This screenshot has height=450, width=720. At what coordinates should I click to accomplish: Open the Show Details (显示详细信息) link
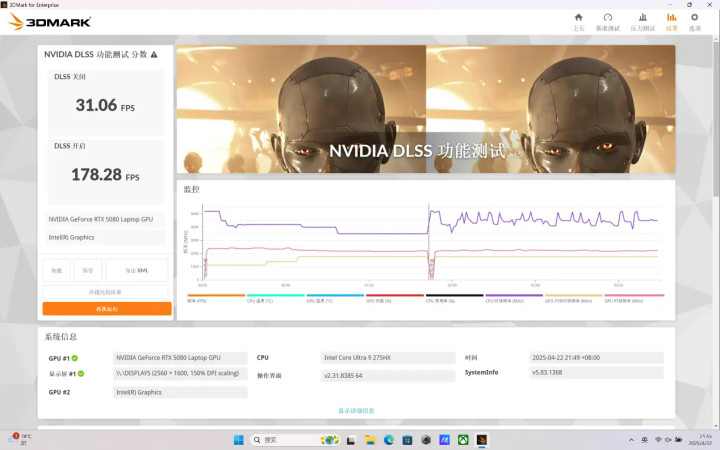pos(356,411)
